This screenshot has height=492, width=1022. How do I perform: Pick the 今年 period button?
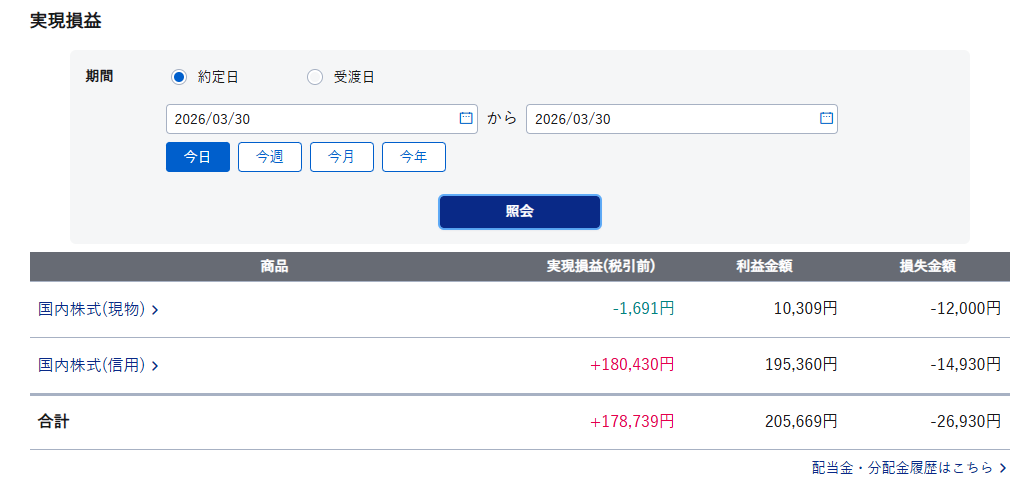(414, 157)
